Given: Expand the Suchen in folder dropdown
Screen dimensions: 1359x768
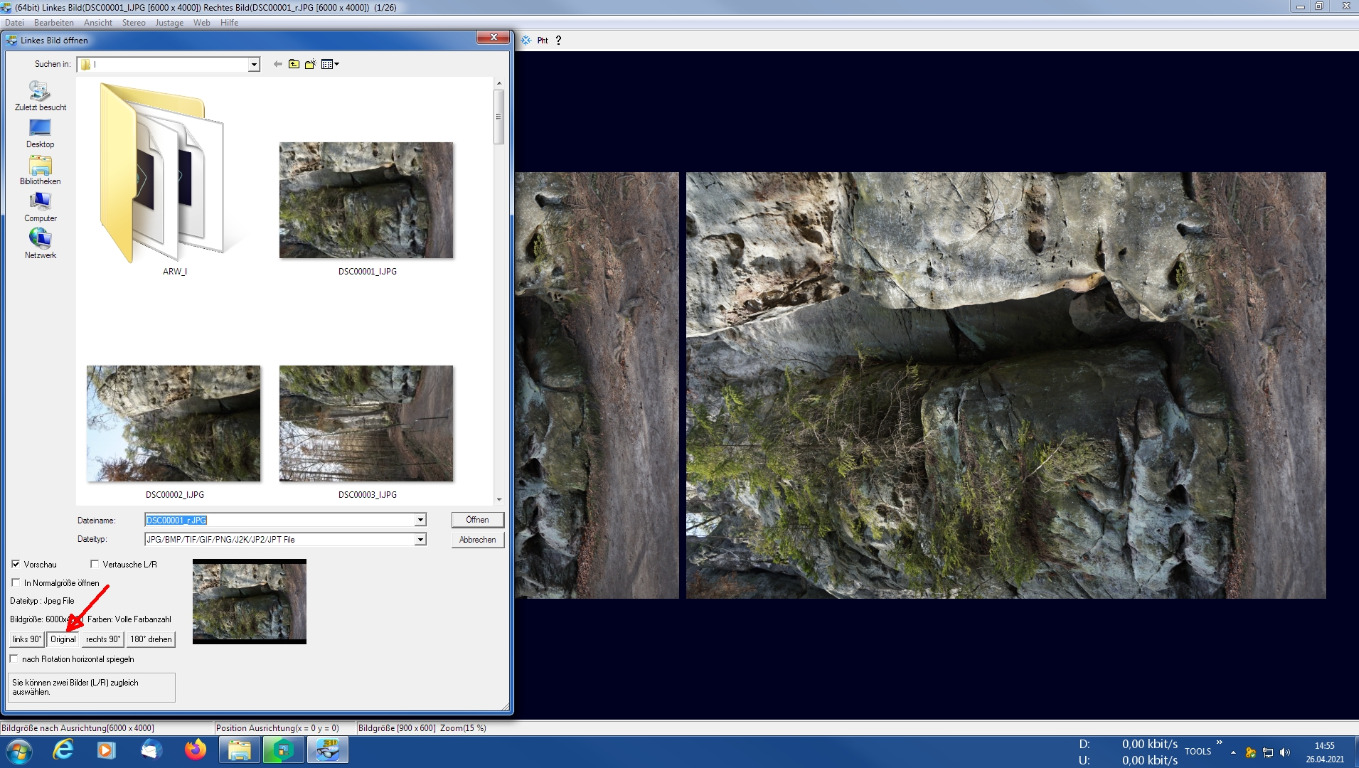Looking at the screenshot, I should click(253, 64).
